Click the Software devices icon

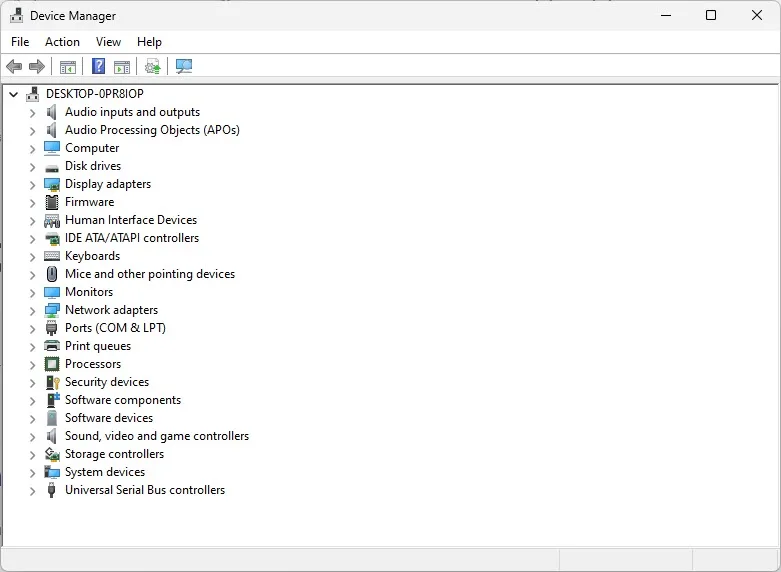click(52, 418)
